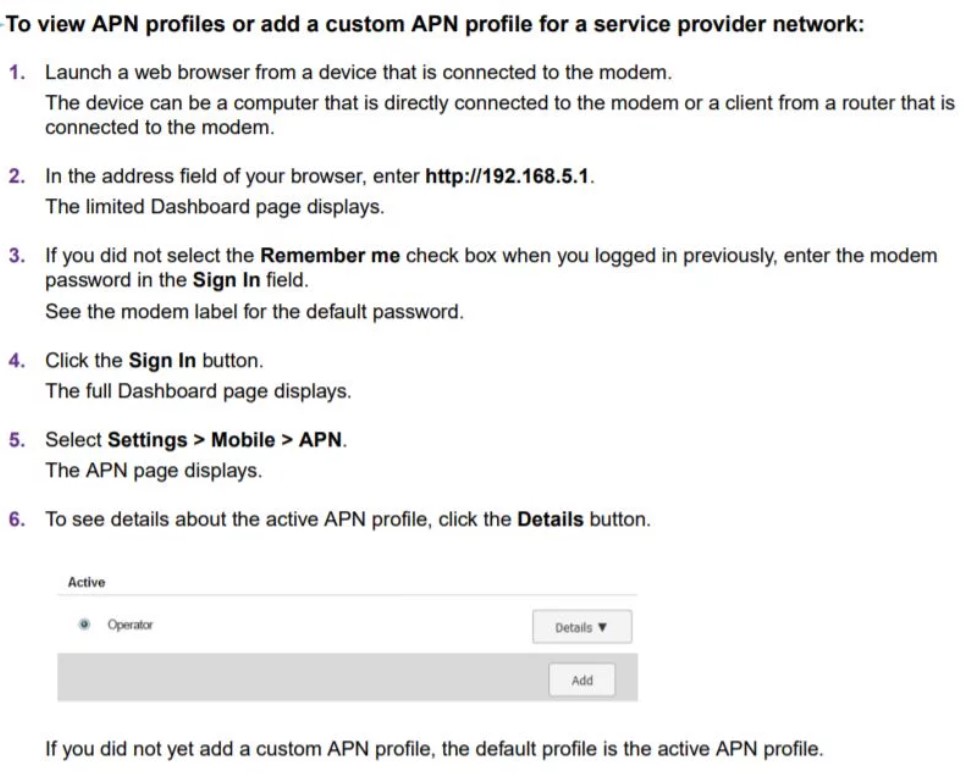Click the bold Mobile word
This screenshot has width=964, height=782.
click(x=243, y=440)
